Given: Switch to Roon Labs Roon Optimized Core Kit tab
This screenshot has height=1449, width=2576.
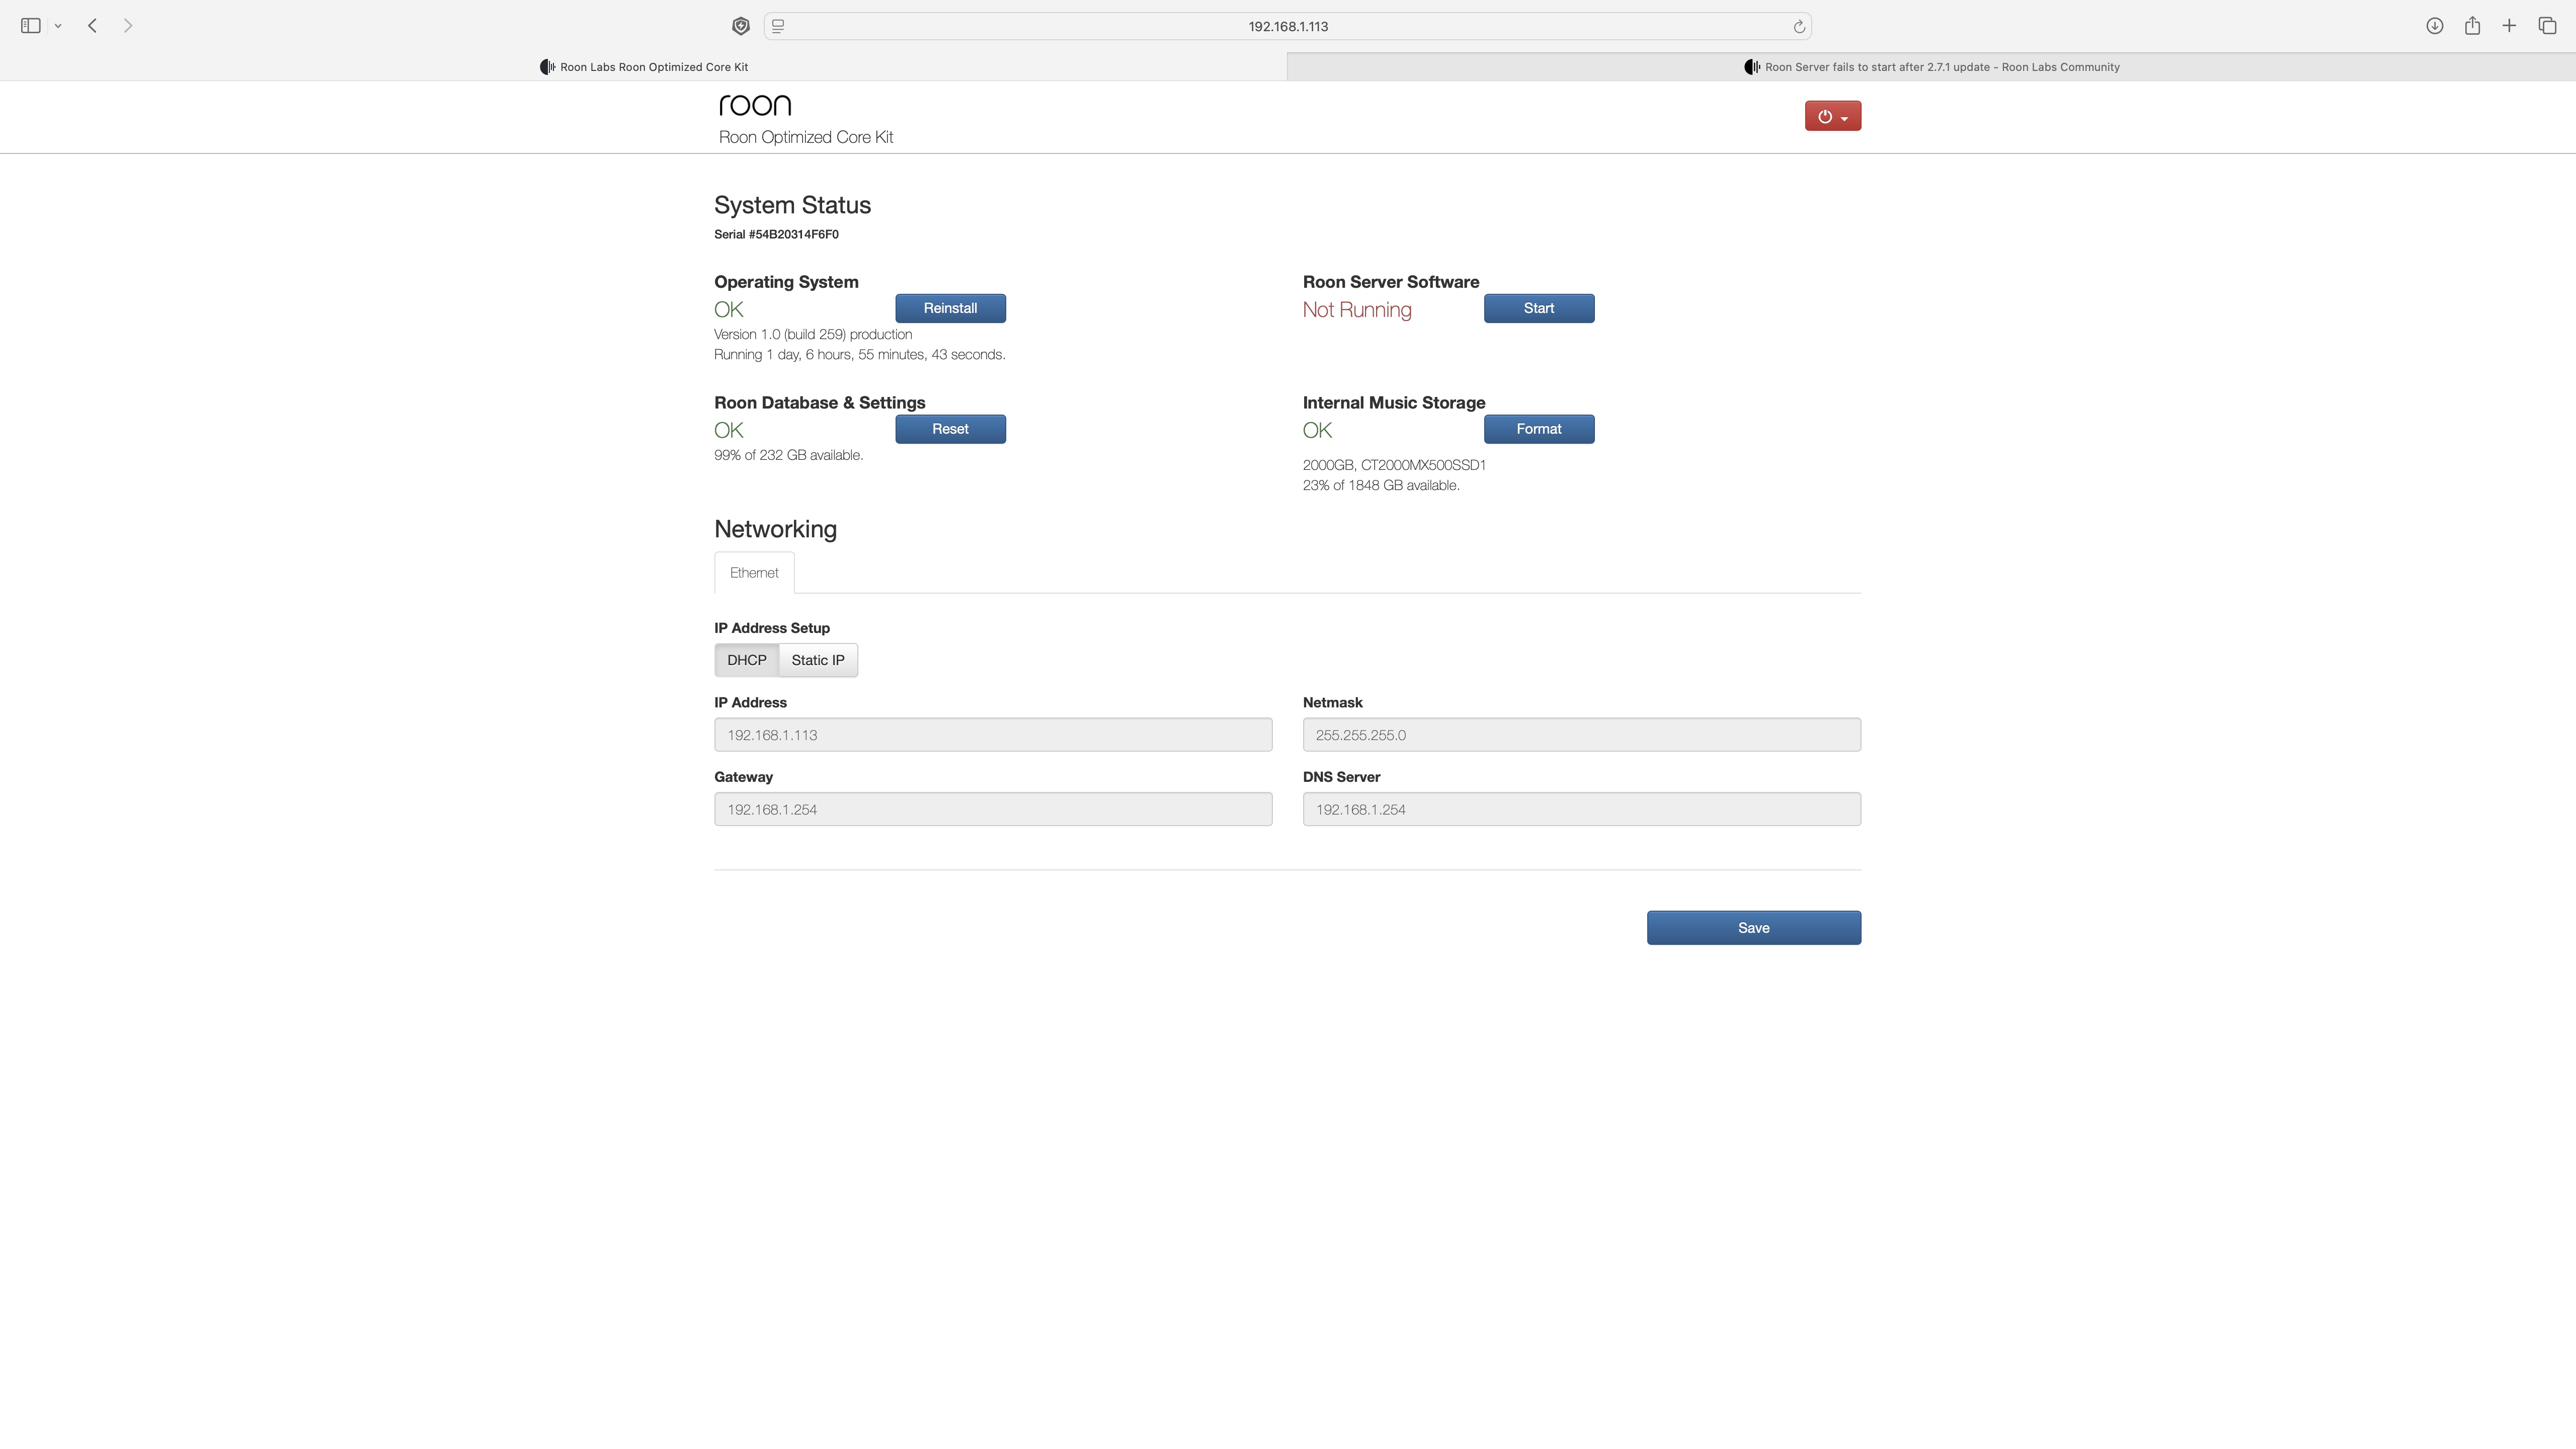Looking at the screenshot, I should (x=644, y=67).
